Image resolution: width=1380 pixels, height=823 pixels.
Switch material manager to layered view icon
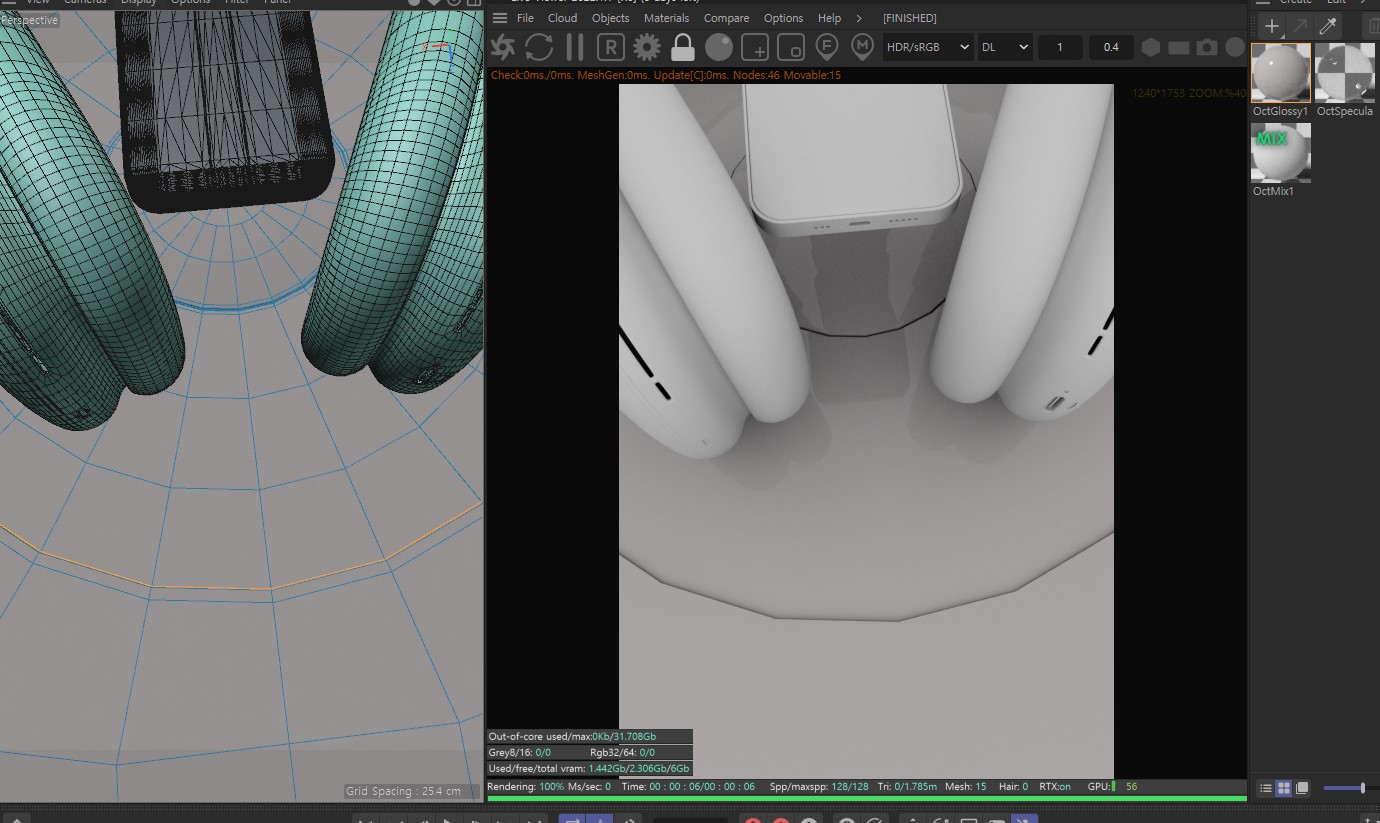[x=1302, y=788]
